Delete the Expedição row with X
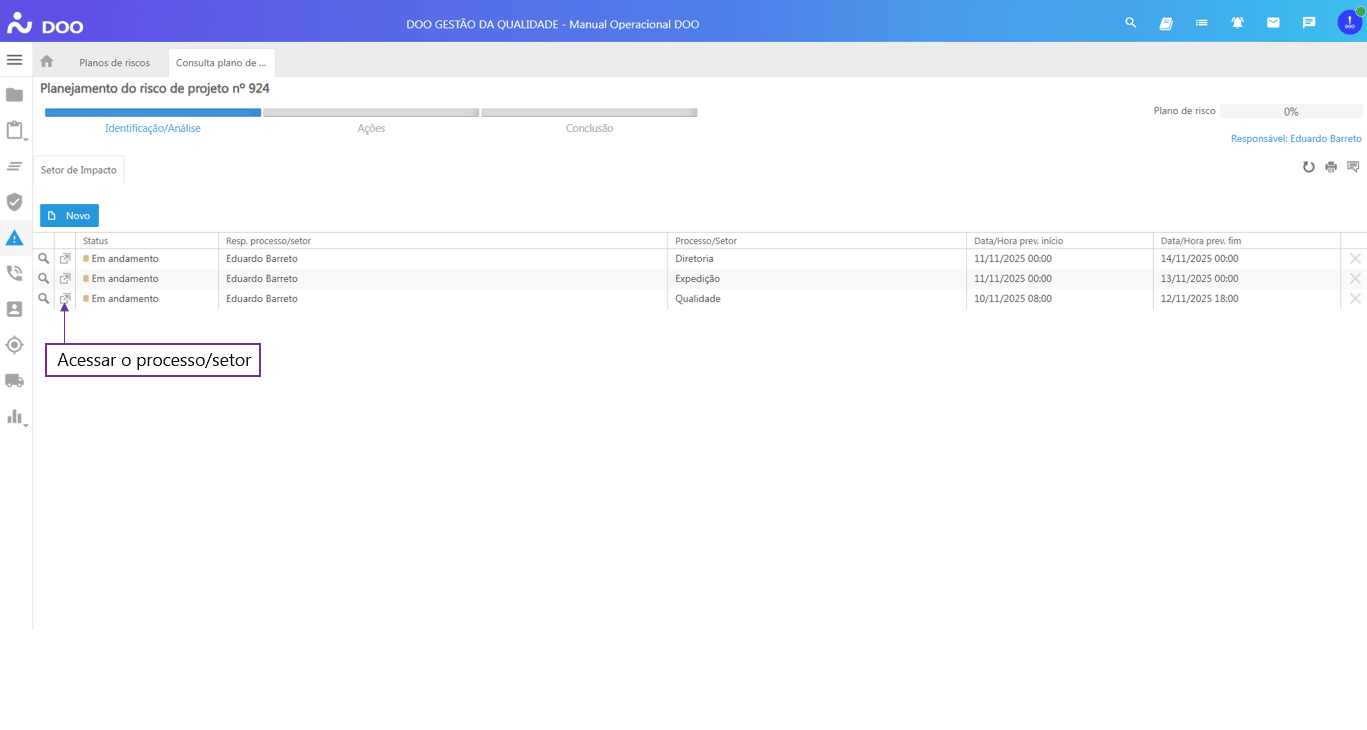Screen dimensions: 1367x730 1355,279
